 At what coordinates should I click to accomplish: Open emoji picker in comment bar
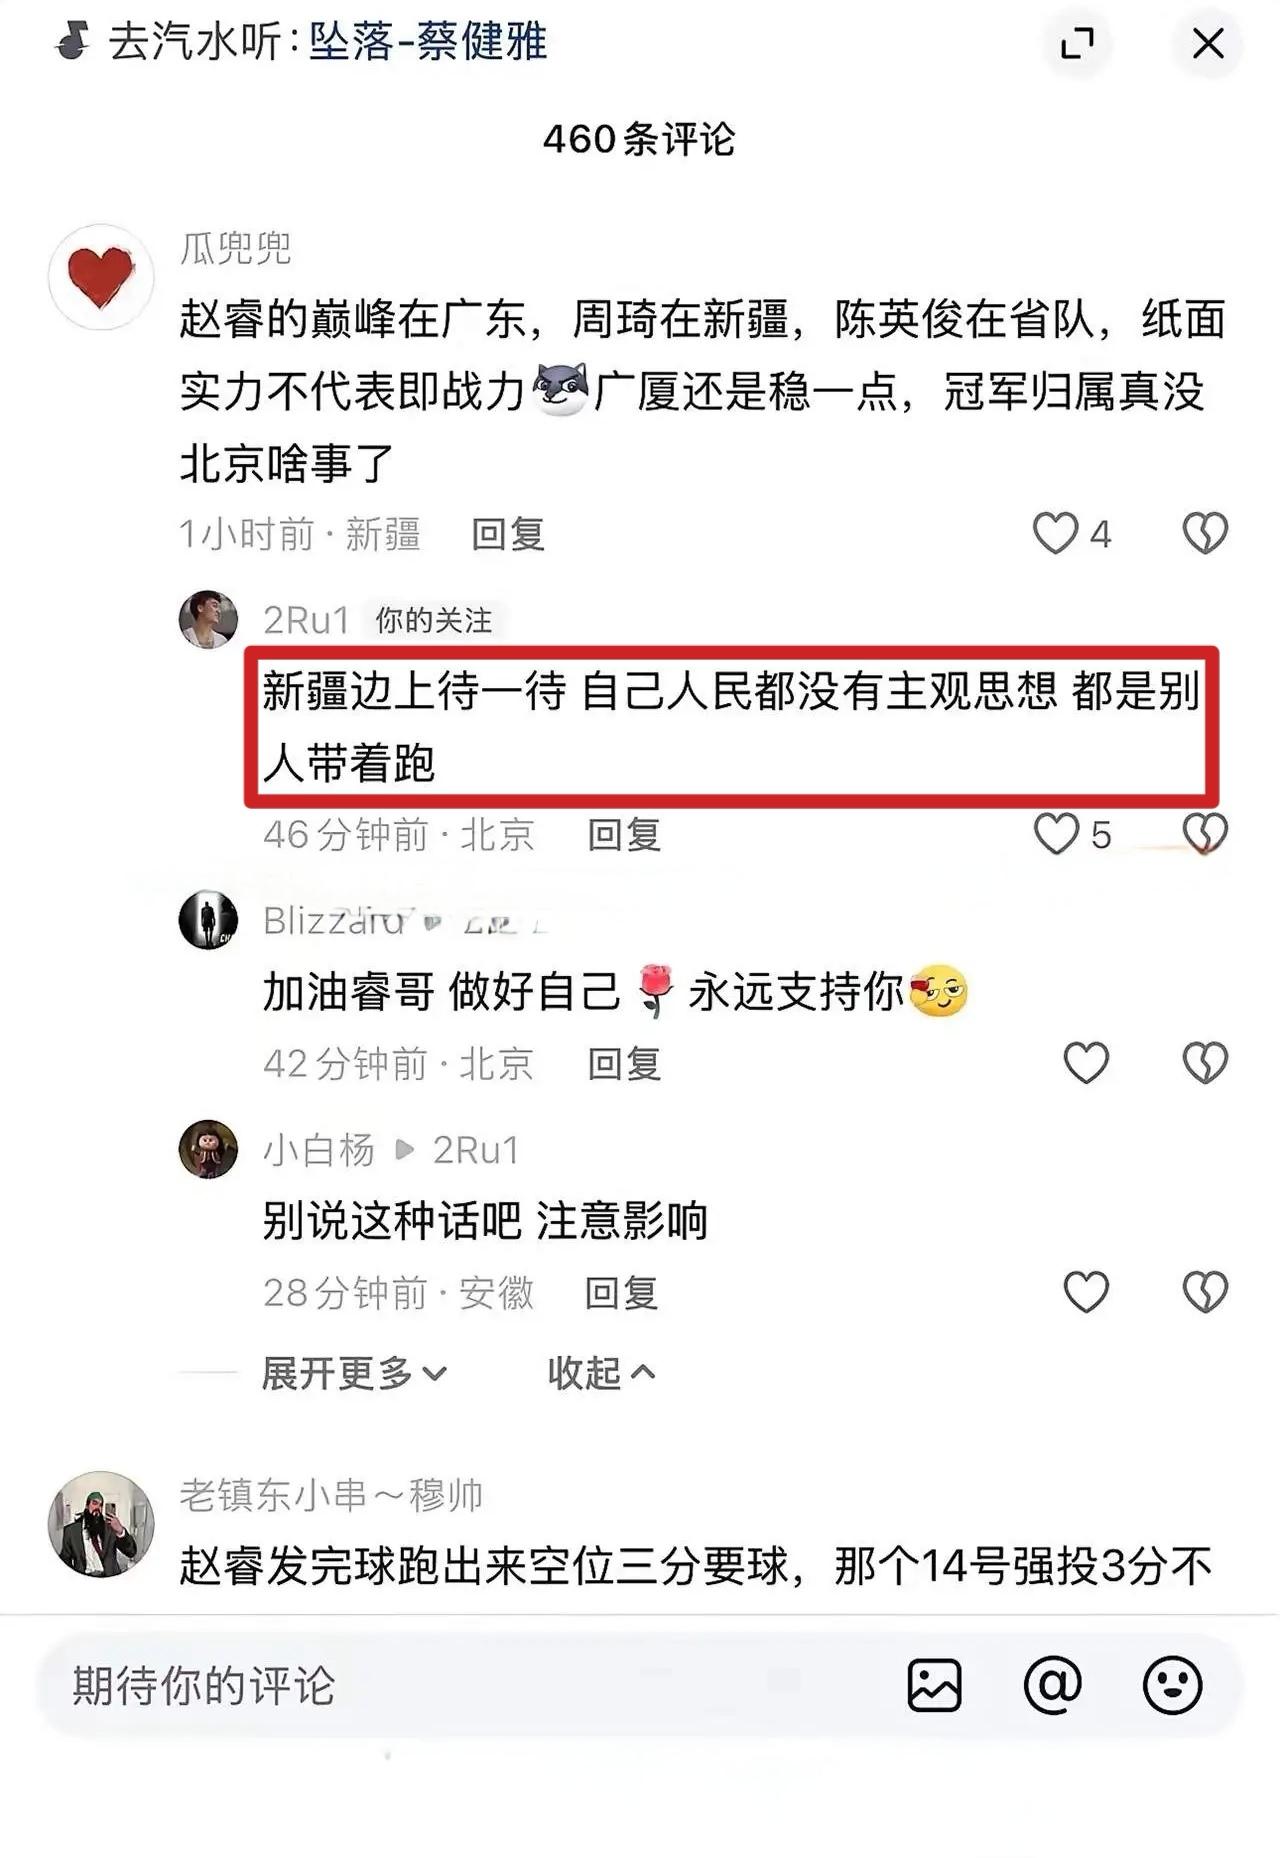pyautogui.click(x=1172, y=1685)
